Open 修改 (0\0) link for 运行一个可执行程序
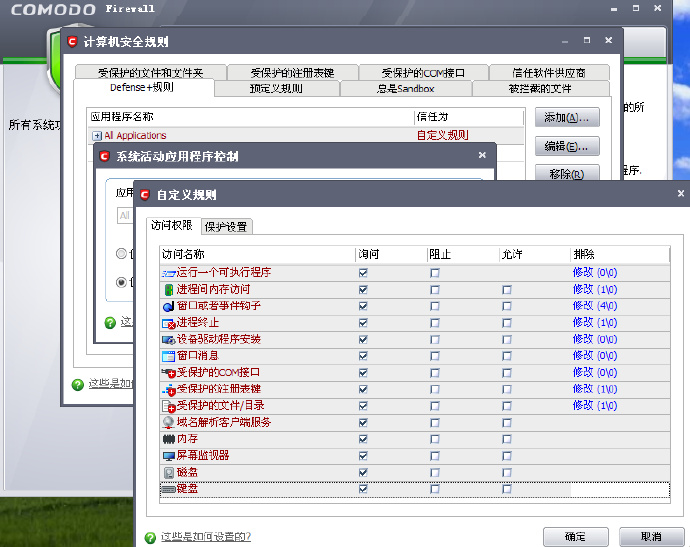 pos(595,273)
